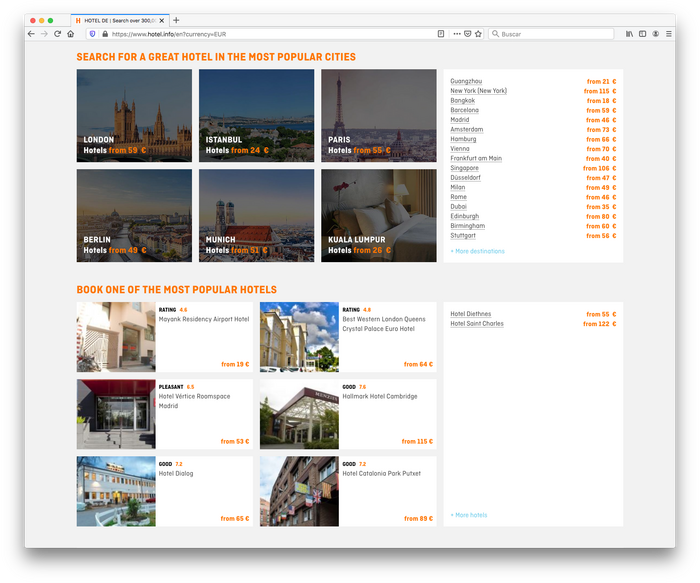
Task: Click the Hotel Catalonia Park Putxet photo
Action: (x=300, y=491)
